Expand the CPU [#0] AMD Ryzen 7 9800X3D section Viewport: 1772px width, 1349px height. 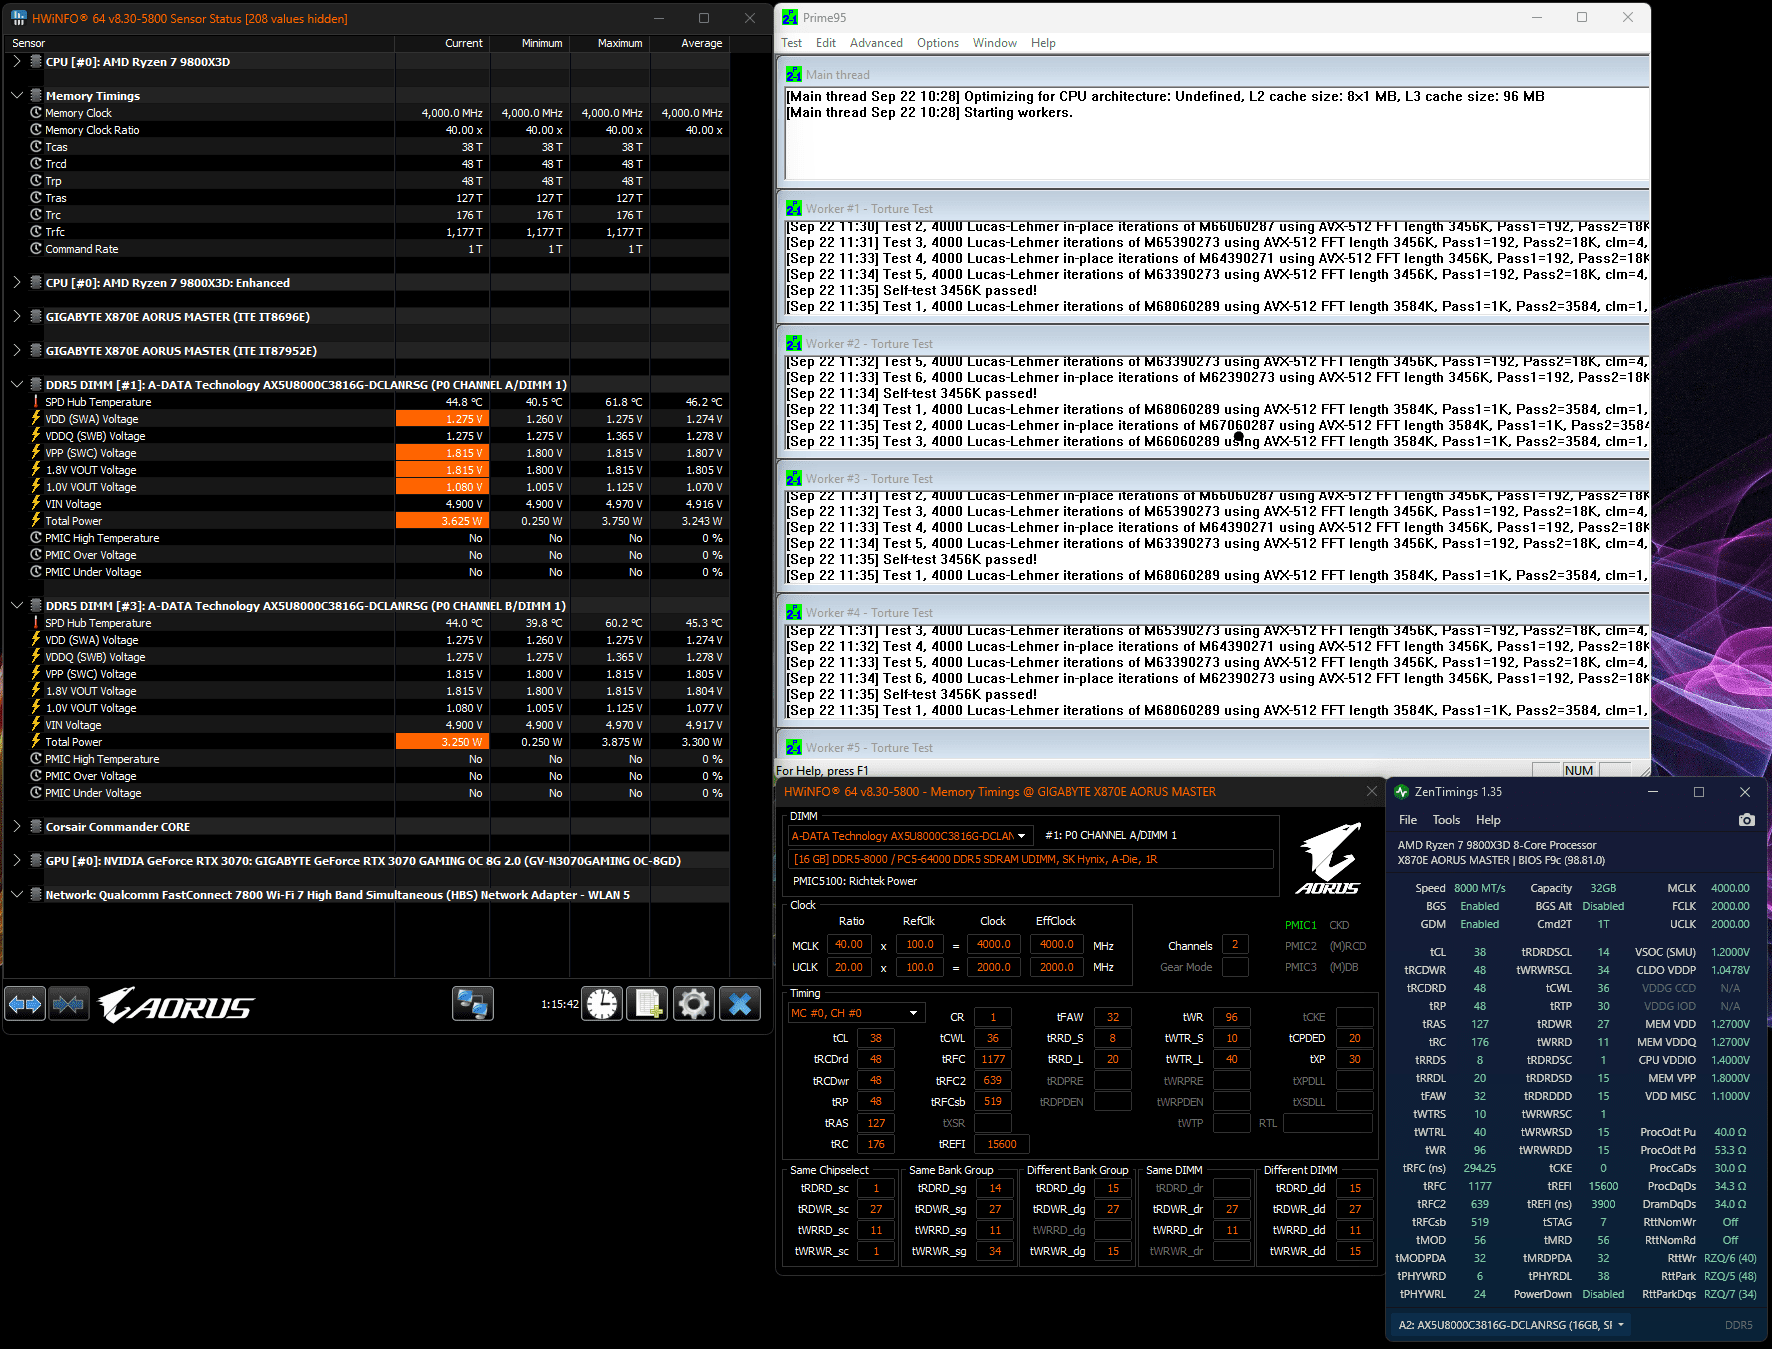click(16, 62)
